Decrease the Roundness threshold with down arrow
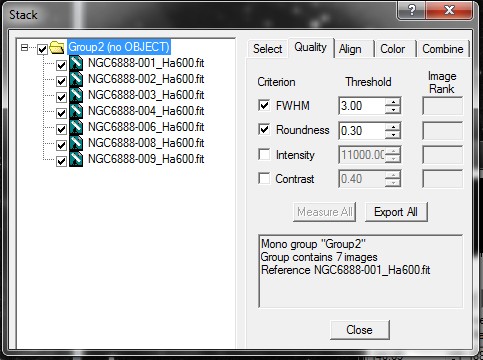483x360 pixels. pos(393,134)
